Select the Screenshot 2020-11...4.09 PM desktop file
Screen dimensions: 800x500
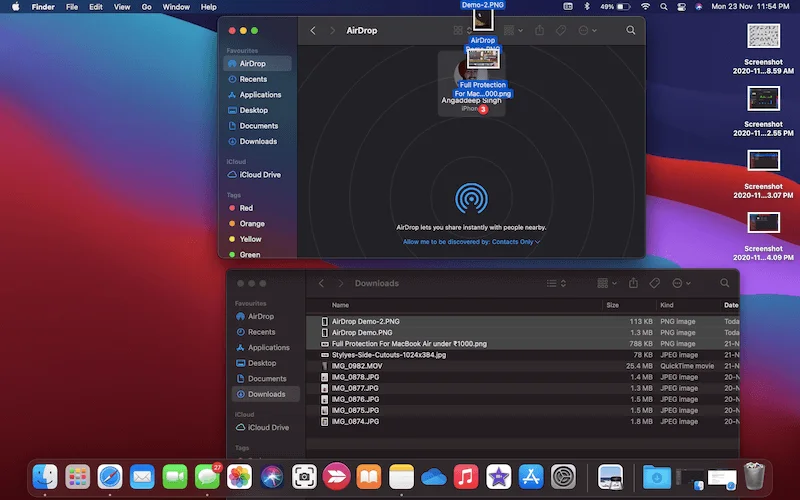click(x=763, y=236)
